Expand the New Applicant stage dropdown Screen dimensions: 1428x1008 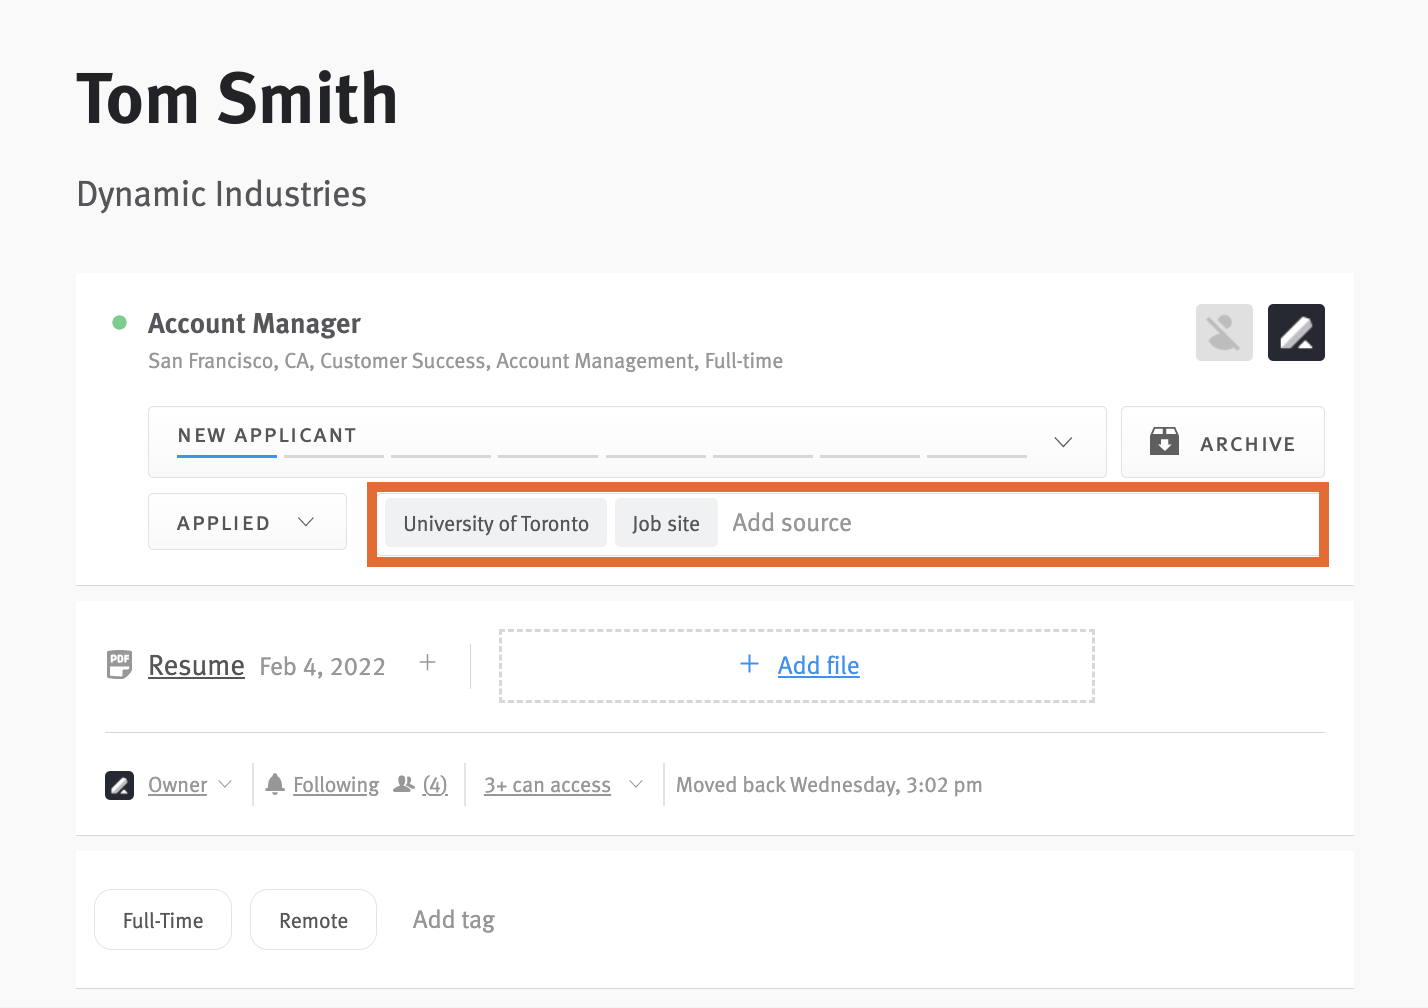(x=1063, y=441)
